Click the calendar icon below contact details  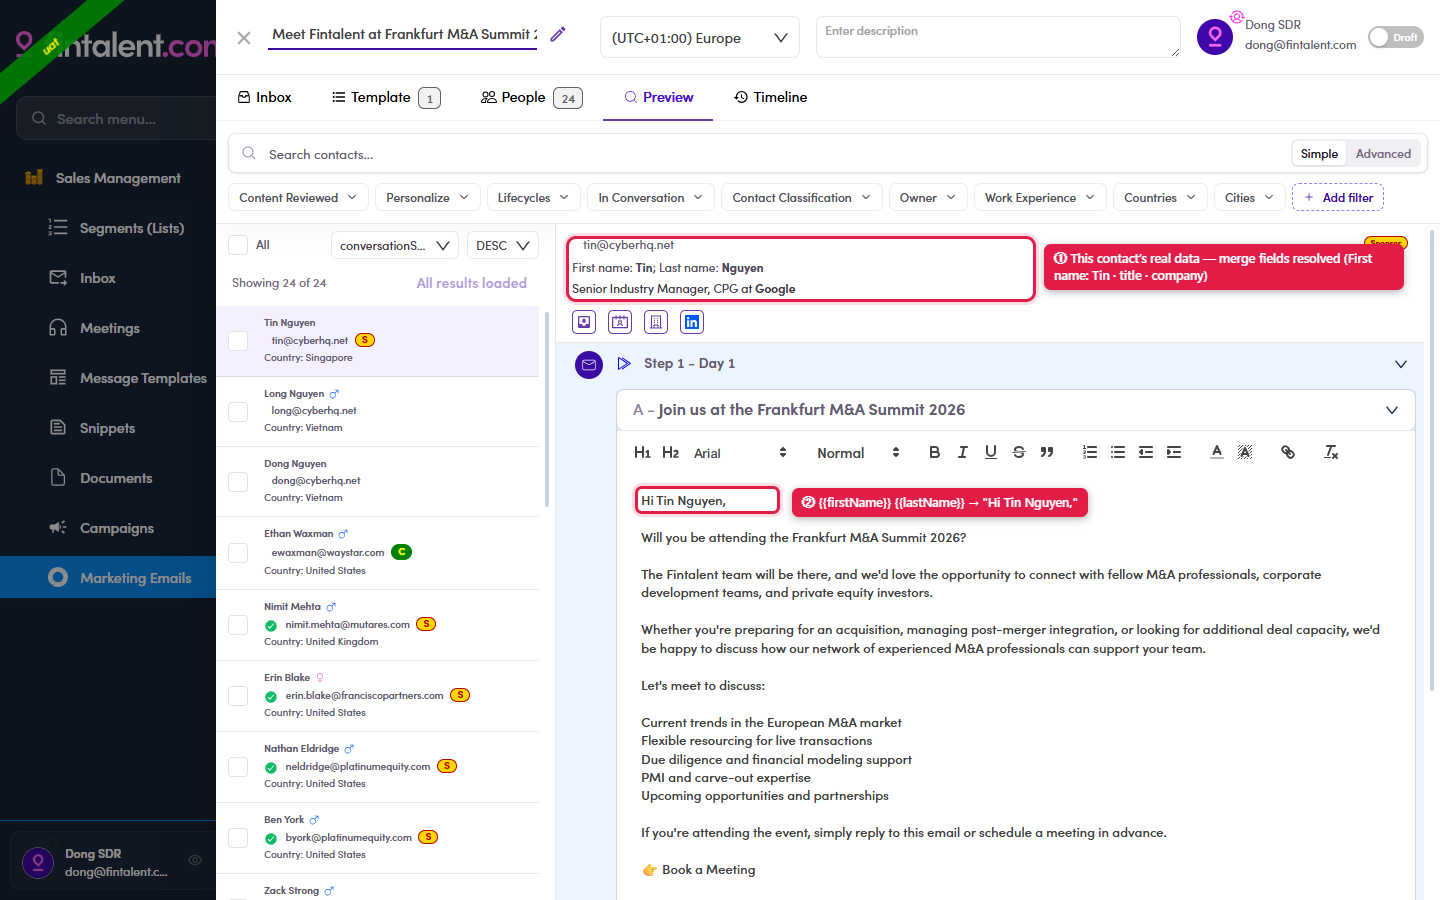(x=620, y=322)
